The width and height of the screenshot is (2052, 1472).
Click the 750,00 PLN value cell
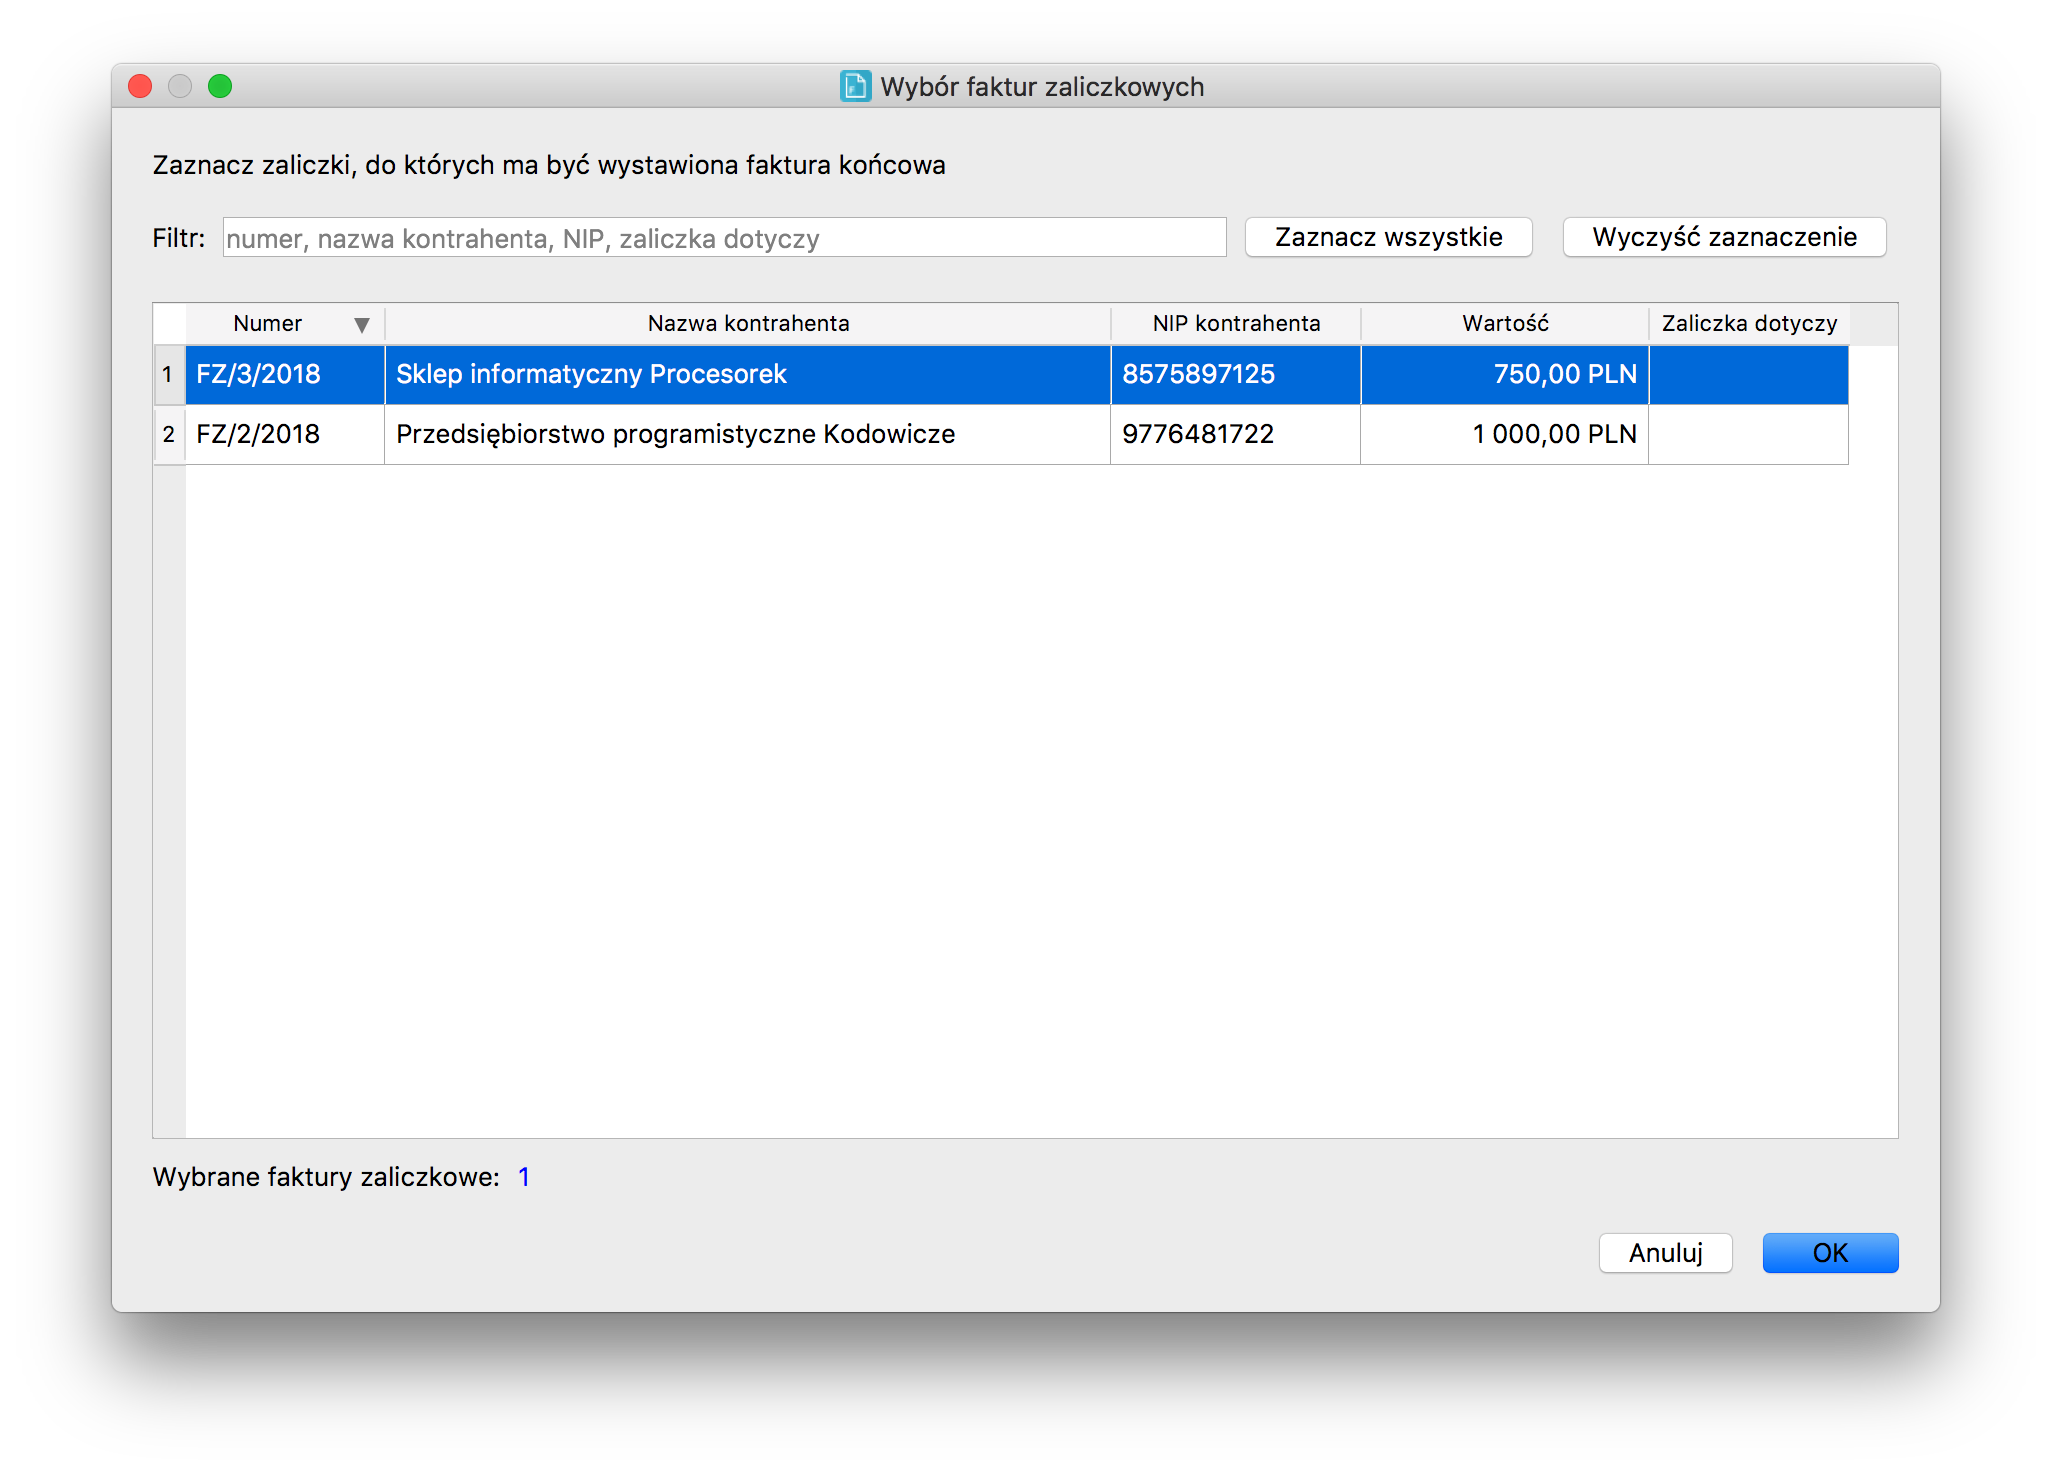point(1505,375)
